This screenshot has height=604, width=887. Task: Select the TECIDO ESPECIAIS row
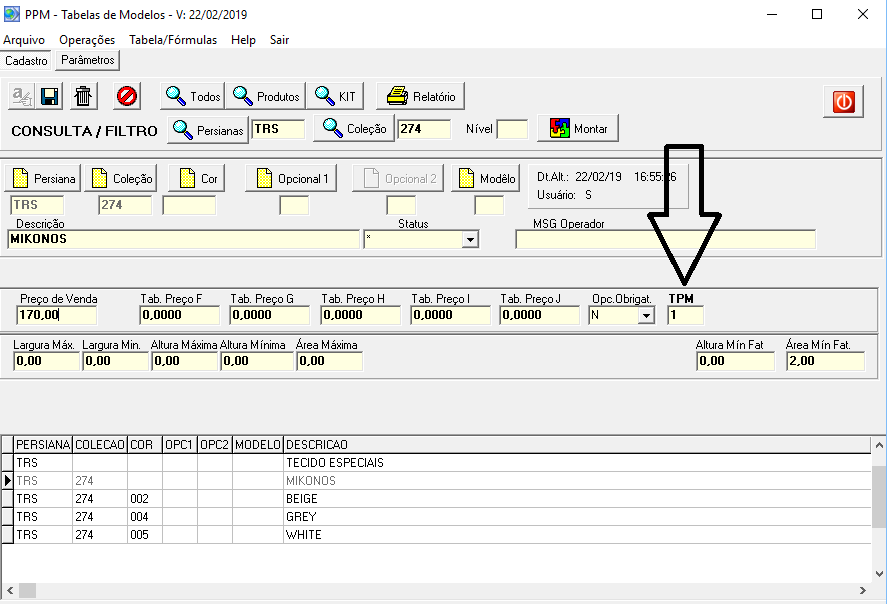pyautogui.click(x=436, y=463)
